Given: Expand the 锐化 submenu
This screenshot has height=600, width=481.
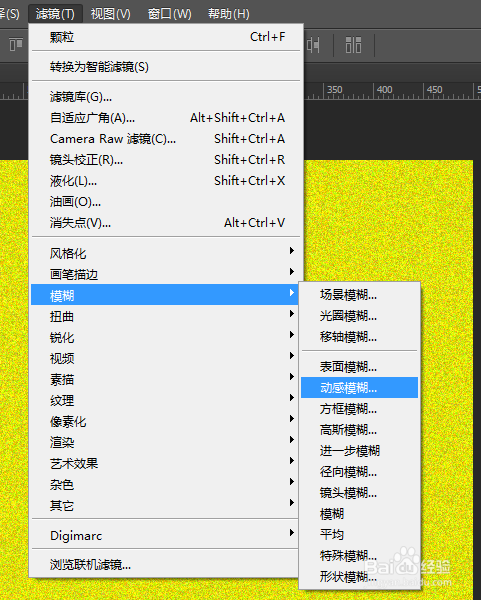Looking at the screenshot, I should (x=165, y=337).
